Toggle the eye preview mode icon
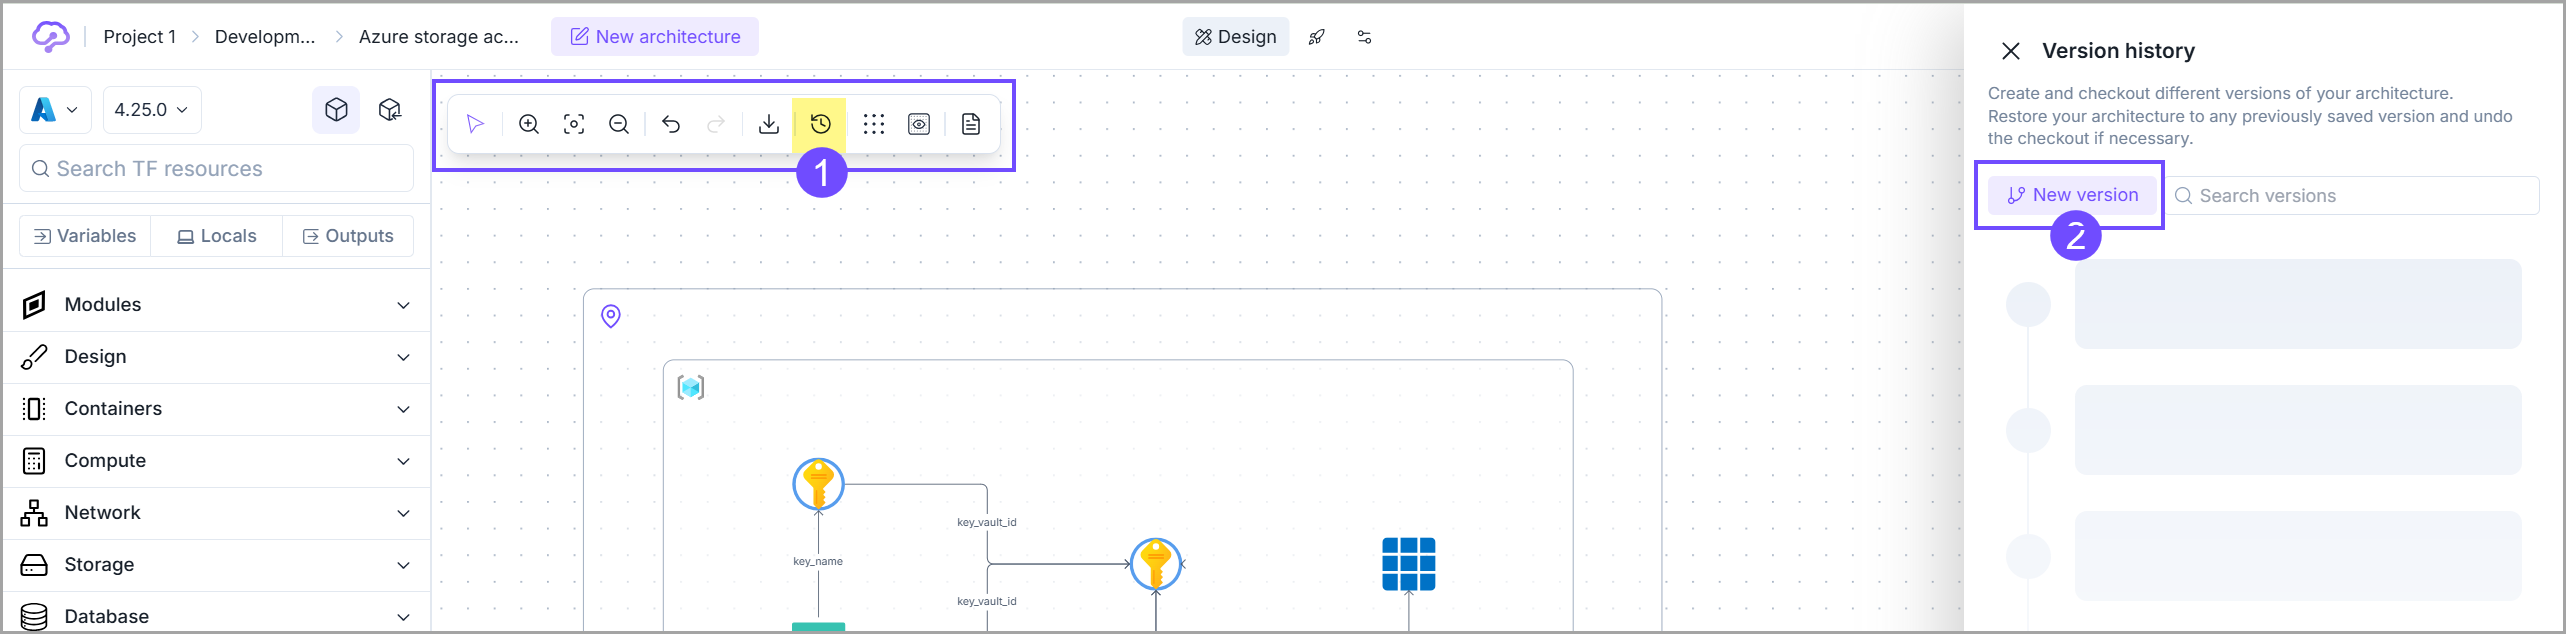Screen dimensions: 2566x634 [919, 124]
